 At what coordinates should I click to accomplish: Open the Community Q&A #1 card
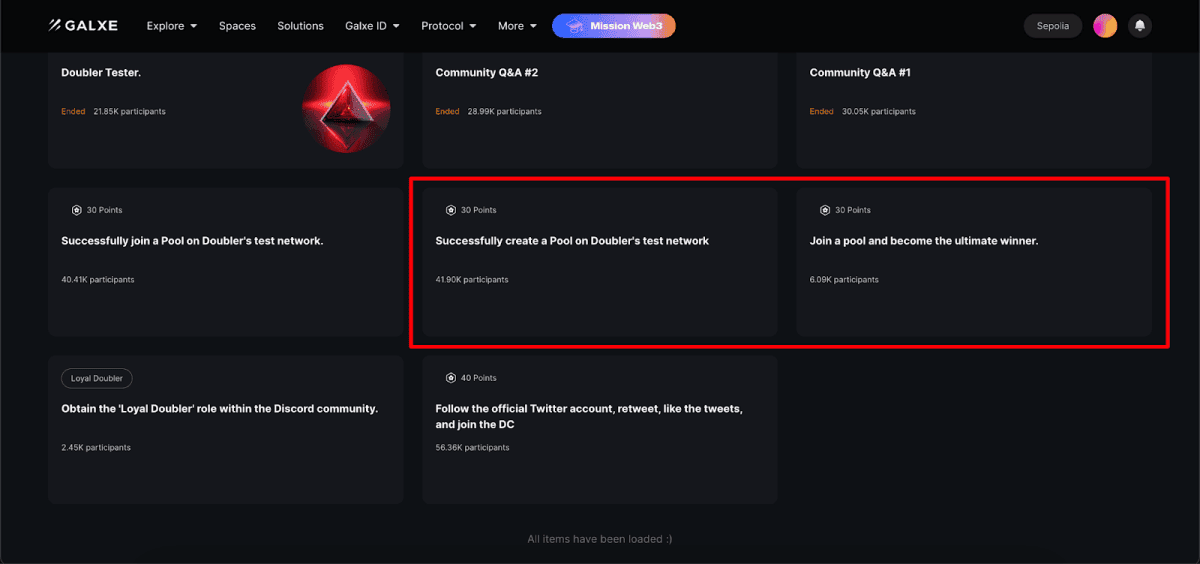(x=974, y=110)
